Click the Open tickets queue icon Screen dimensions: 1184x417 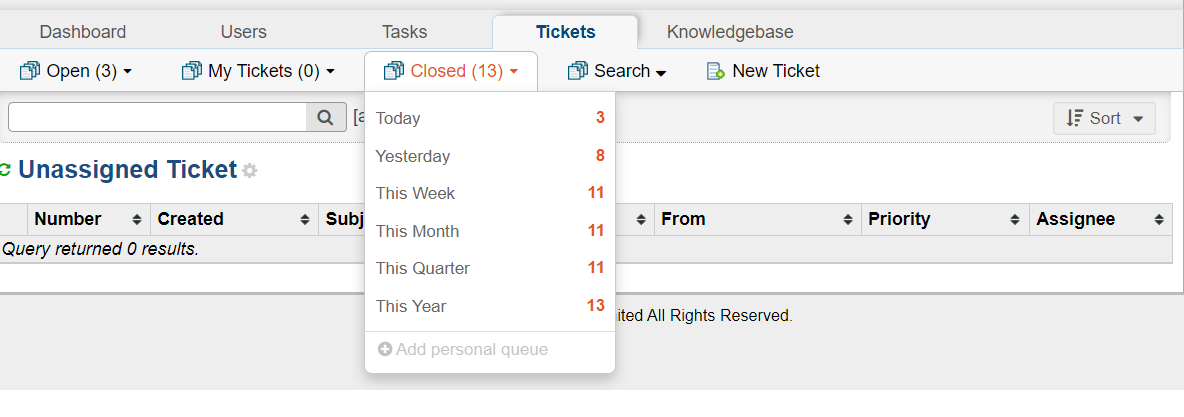(29, 71)
